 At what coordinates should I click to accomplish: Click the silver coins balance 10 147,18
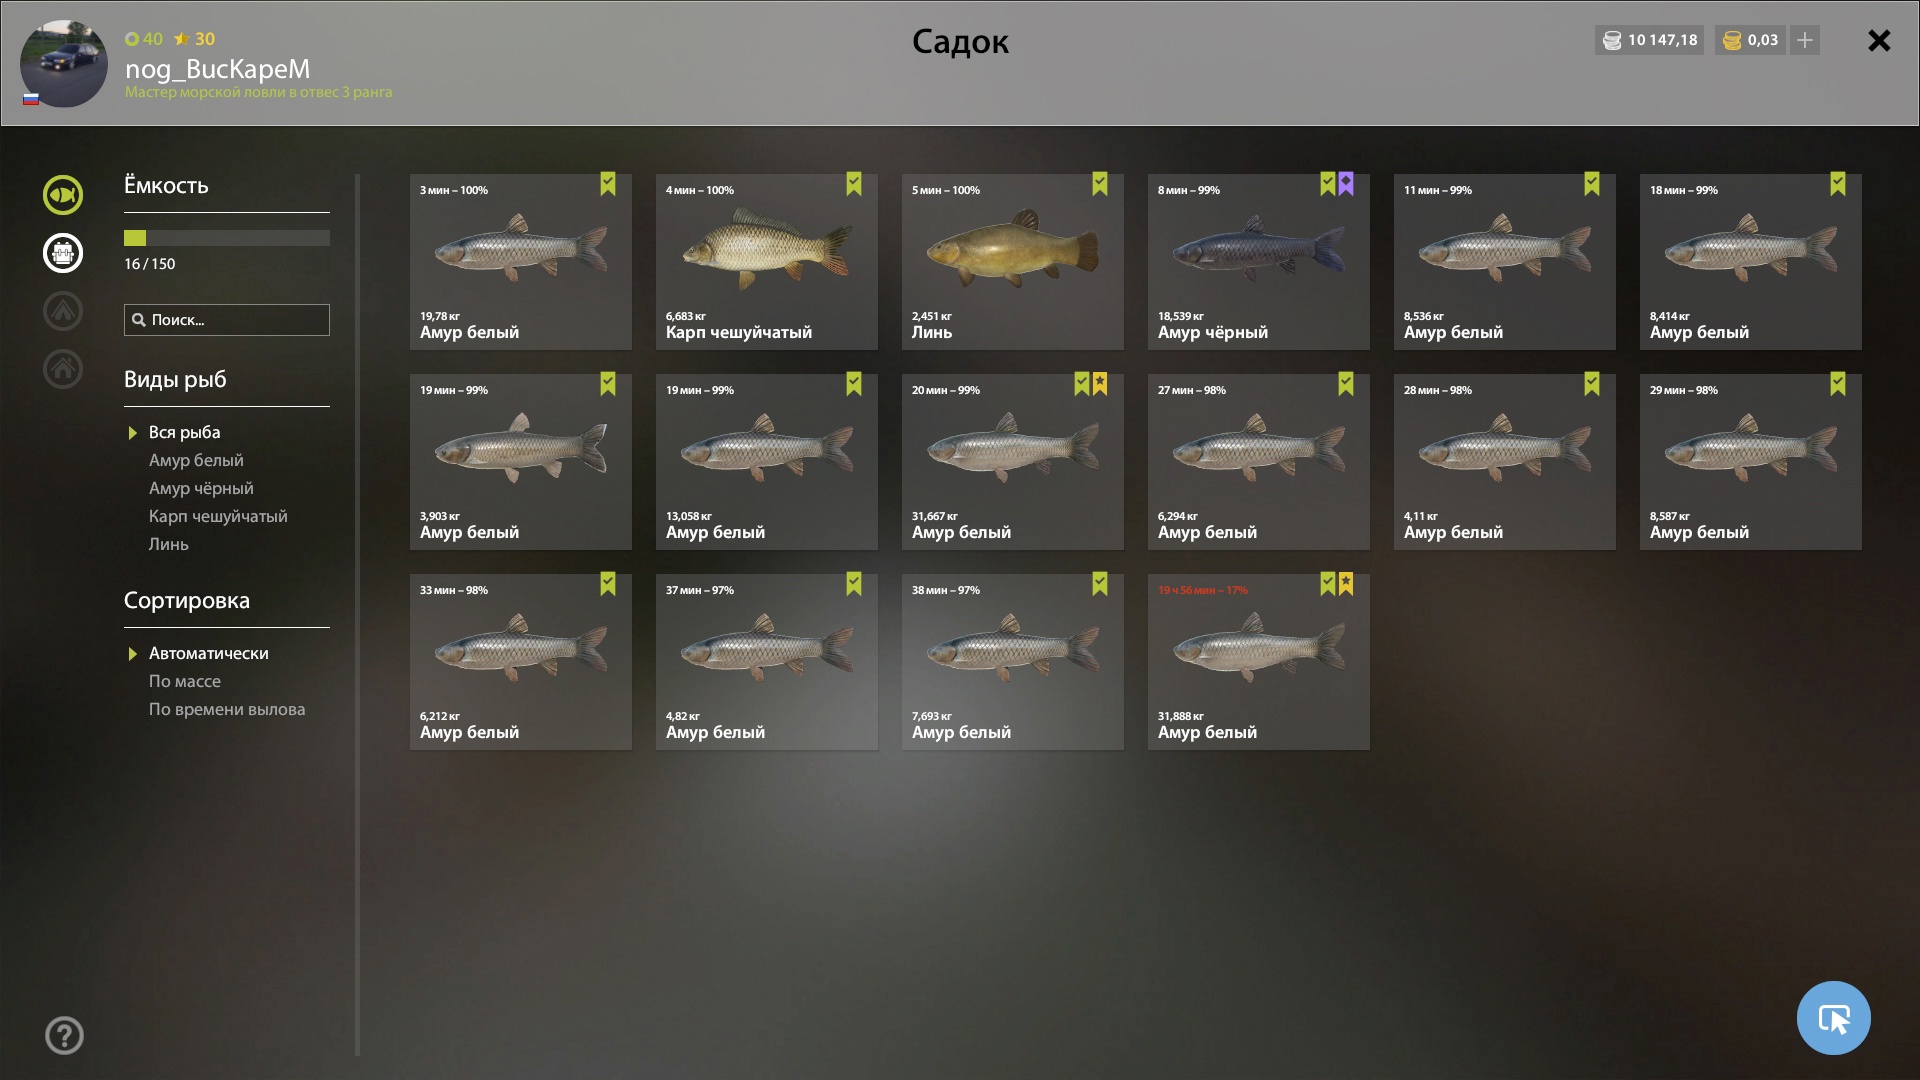pos(1649,40)
